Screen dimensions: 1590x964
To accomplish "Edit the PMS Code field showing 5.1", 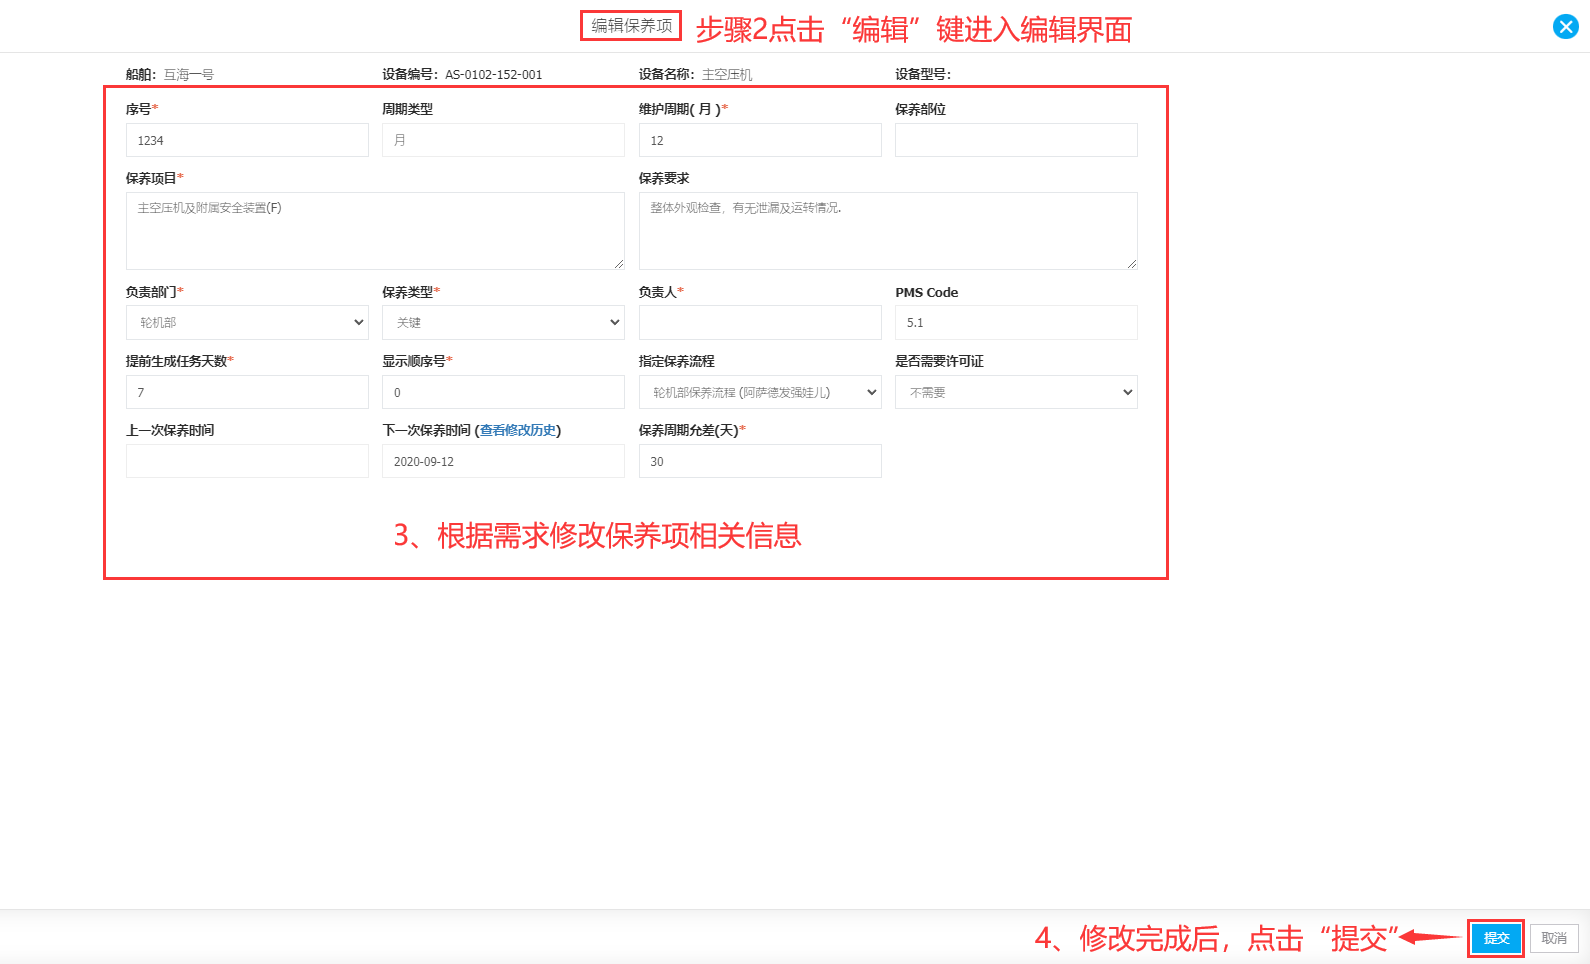I will click(1016, 322).
